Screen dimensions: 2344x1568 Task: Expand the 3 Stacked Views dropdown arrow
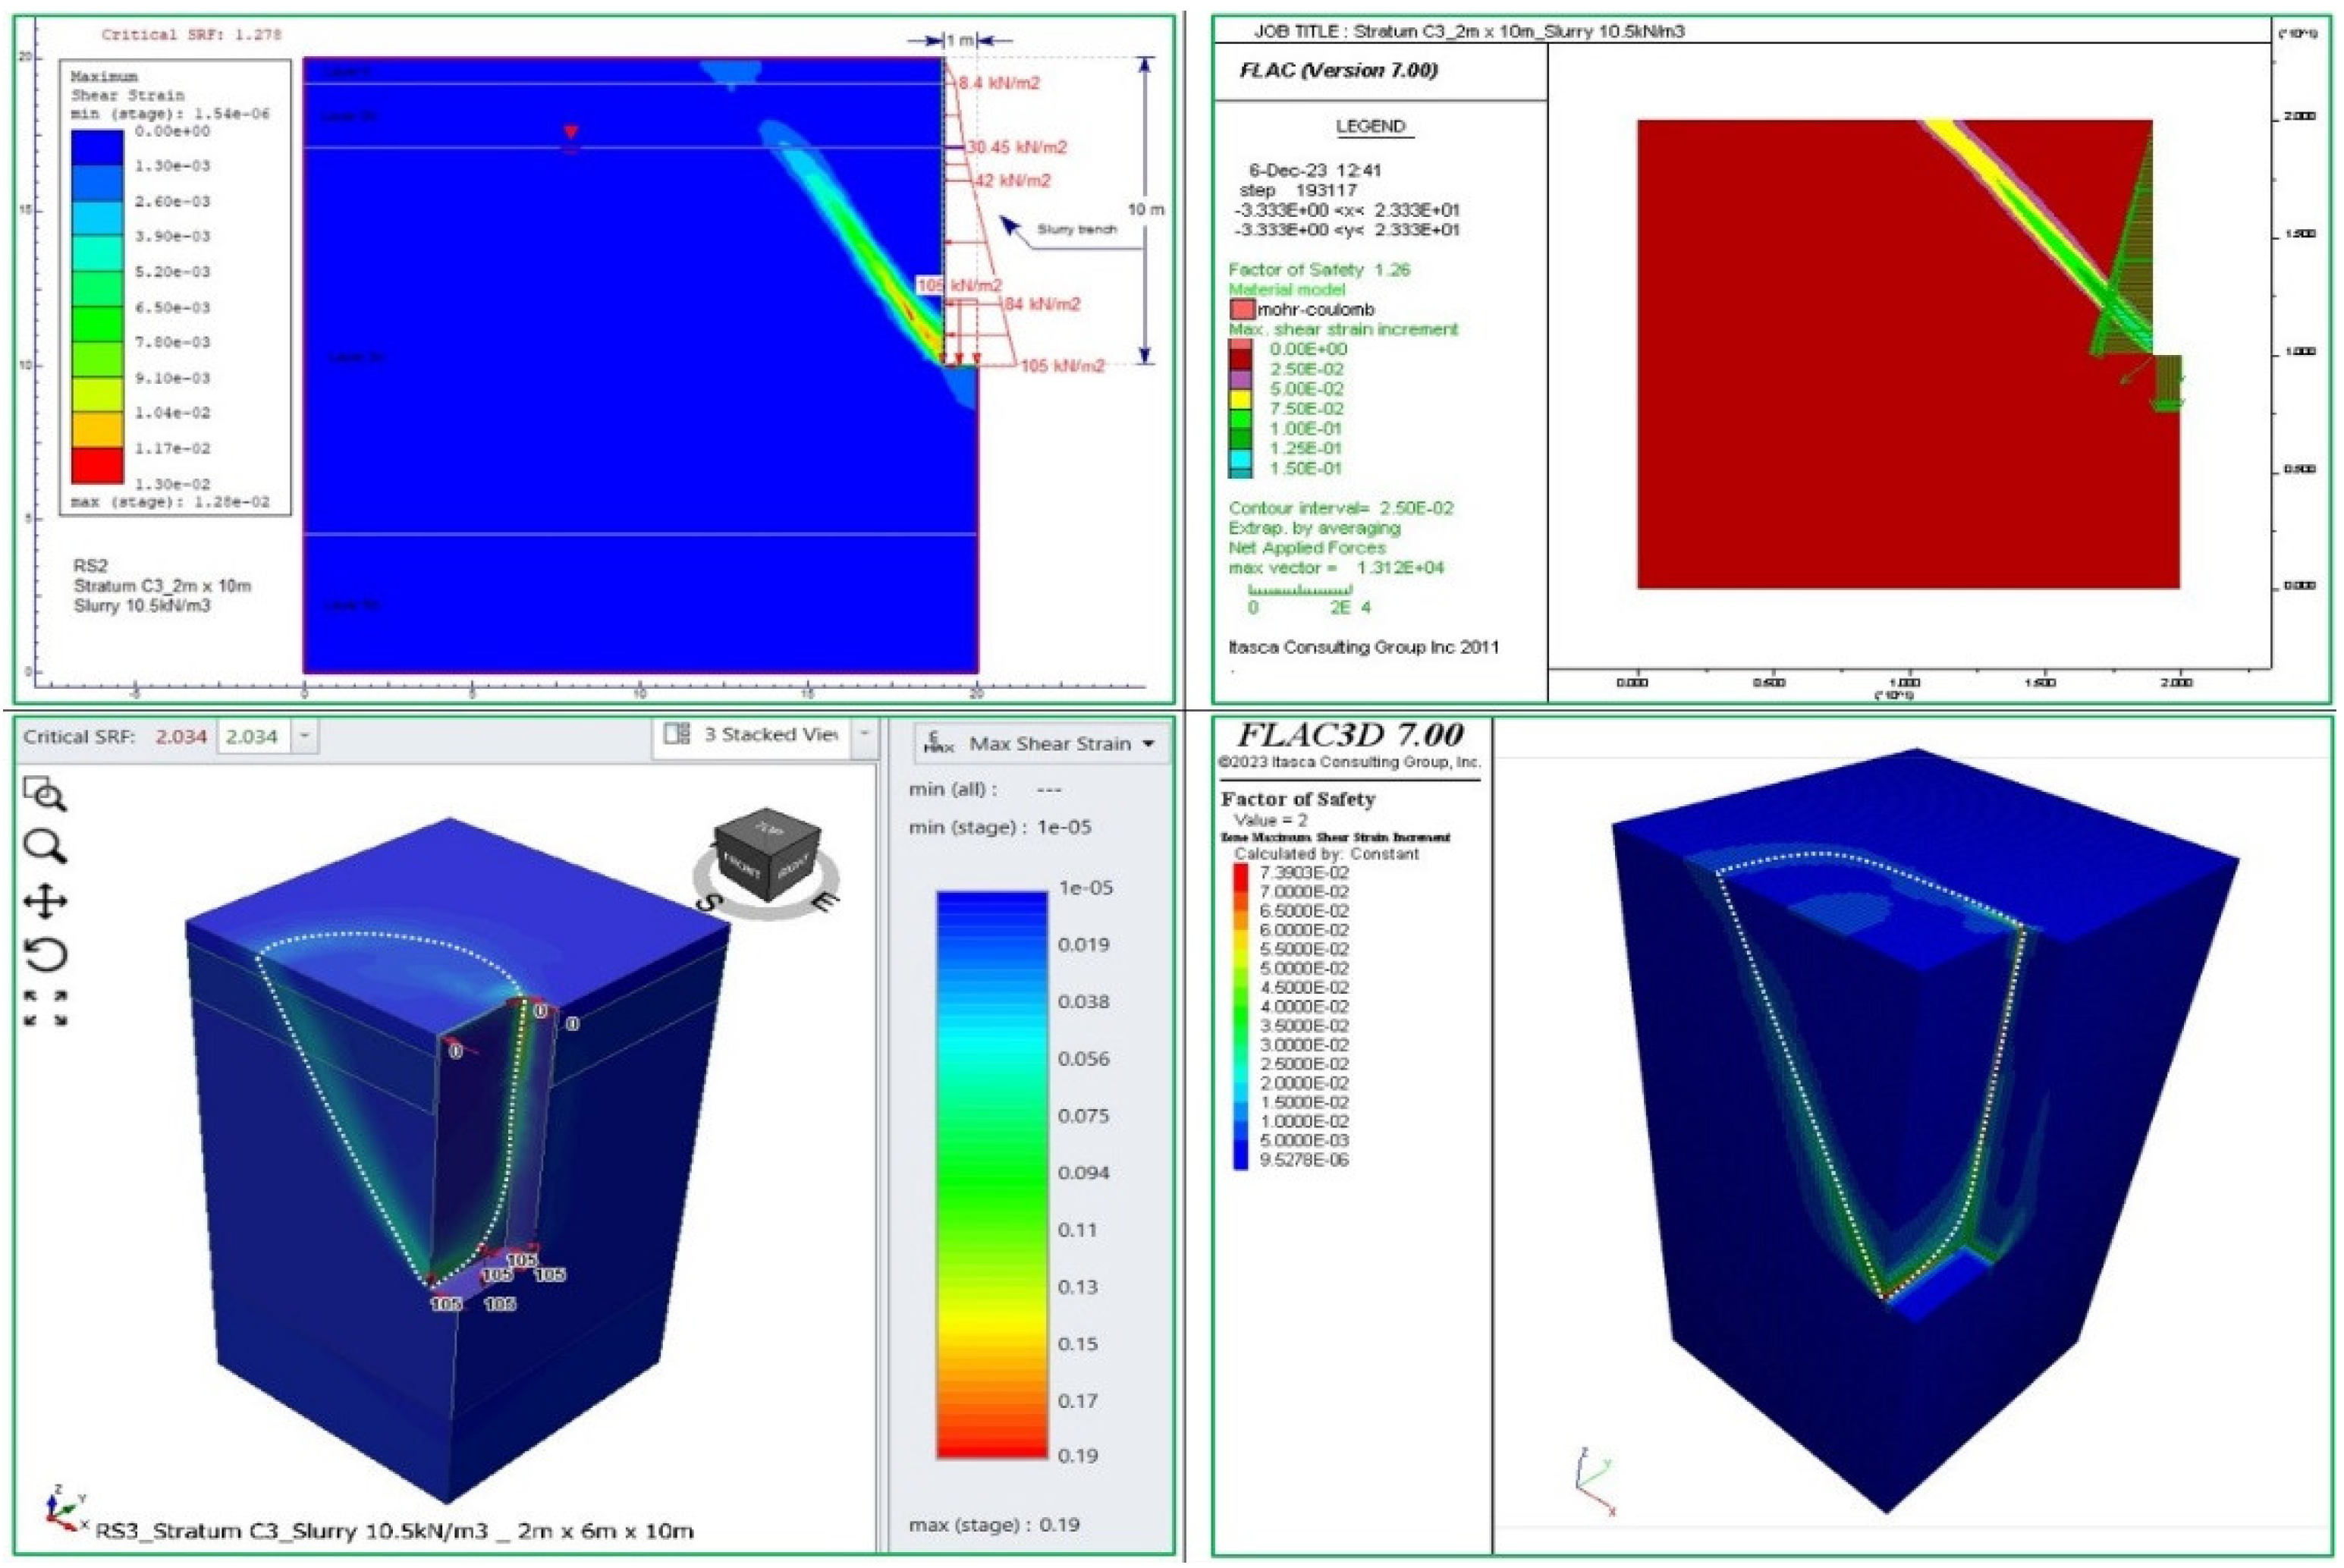tap(864, 734)
